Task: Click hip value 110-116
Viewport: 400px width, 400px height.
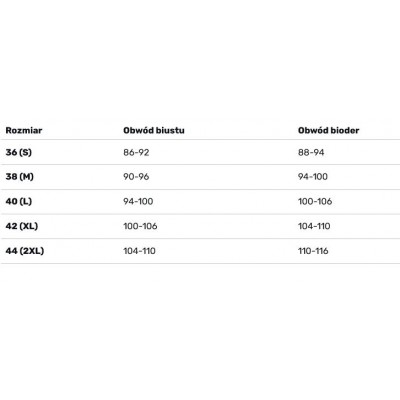Action: (313, 251)
